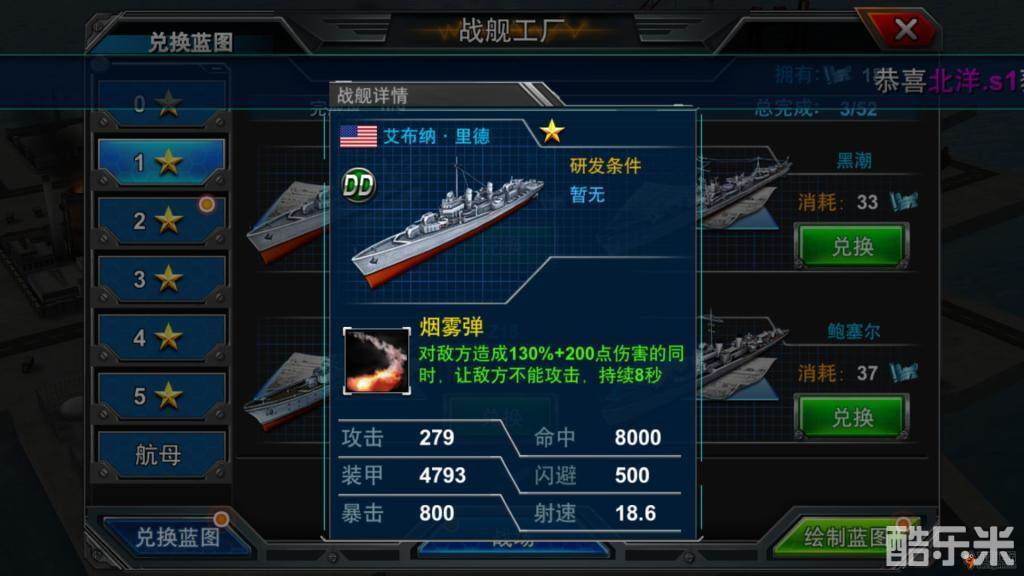The width and height of the screenshot is (1024, 576).
Task: Select the 1 star tab
Action: click(x=162, y=162)
